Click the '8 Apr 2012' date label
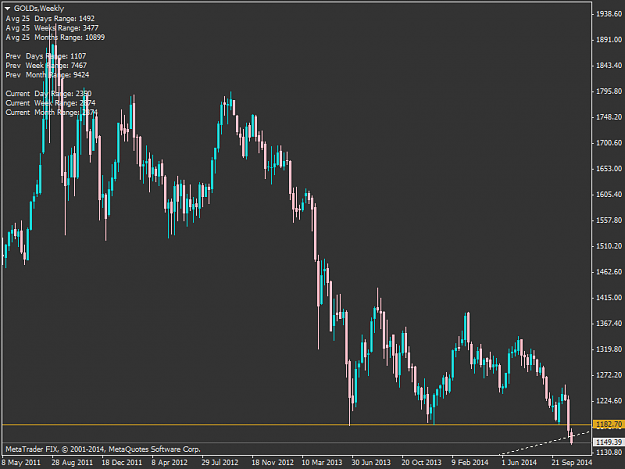625x469 pixels. coord(169,463)
